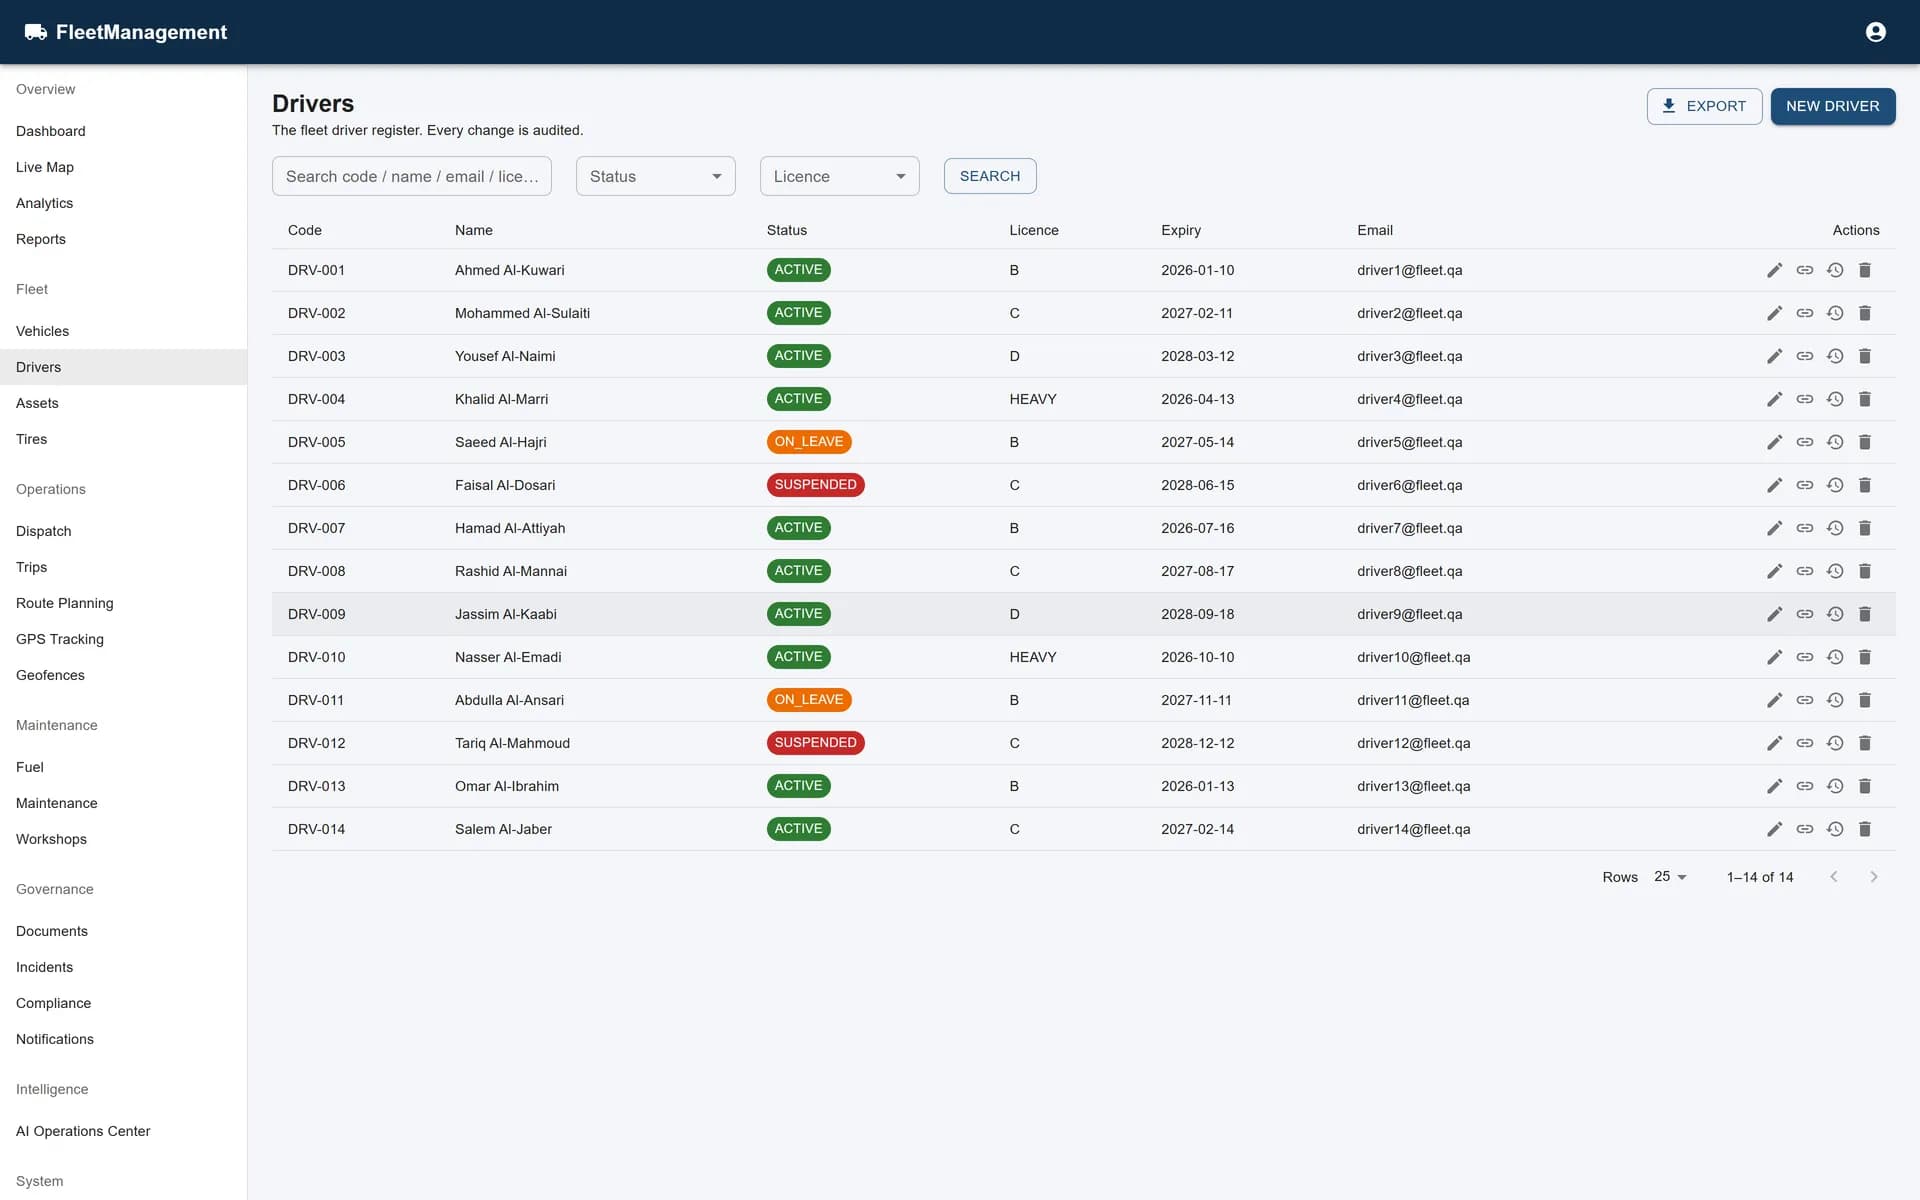The width and height of the screenshot is (1920, 1200).
Task: Click the FleetManagement truck logo
Action: (x=36, y=32)
